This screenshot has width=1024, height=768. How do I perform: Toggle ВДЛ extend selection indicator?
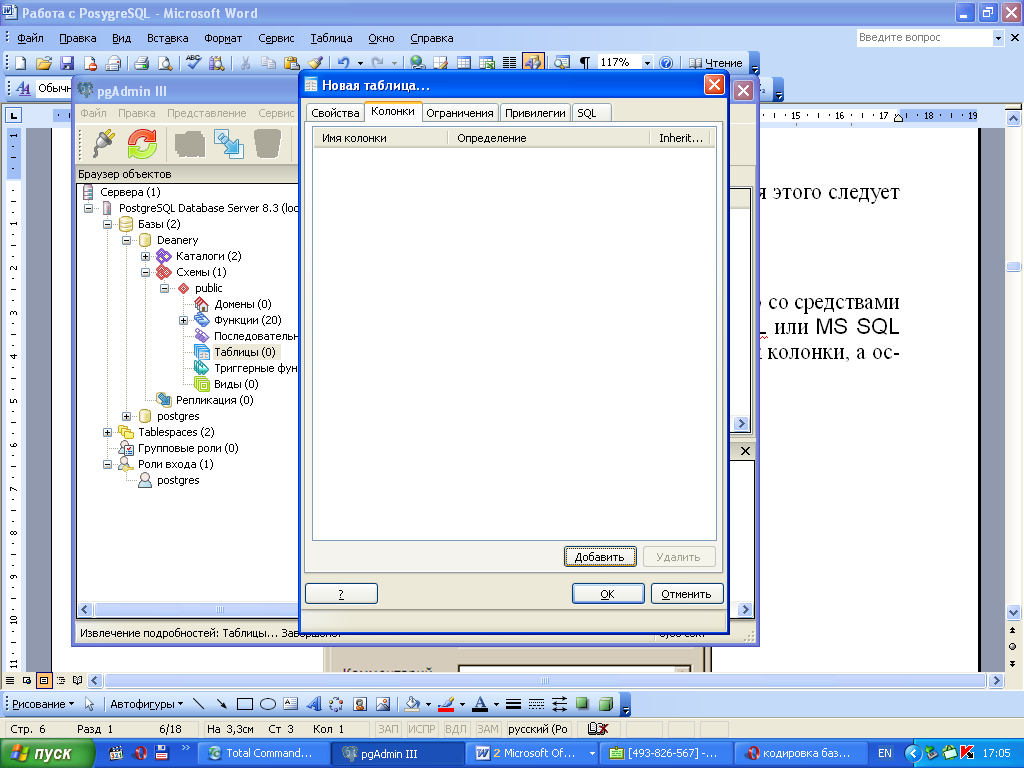pyautogui.click(x=455, y=729)
